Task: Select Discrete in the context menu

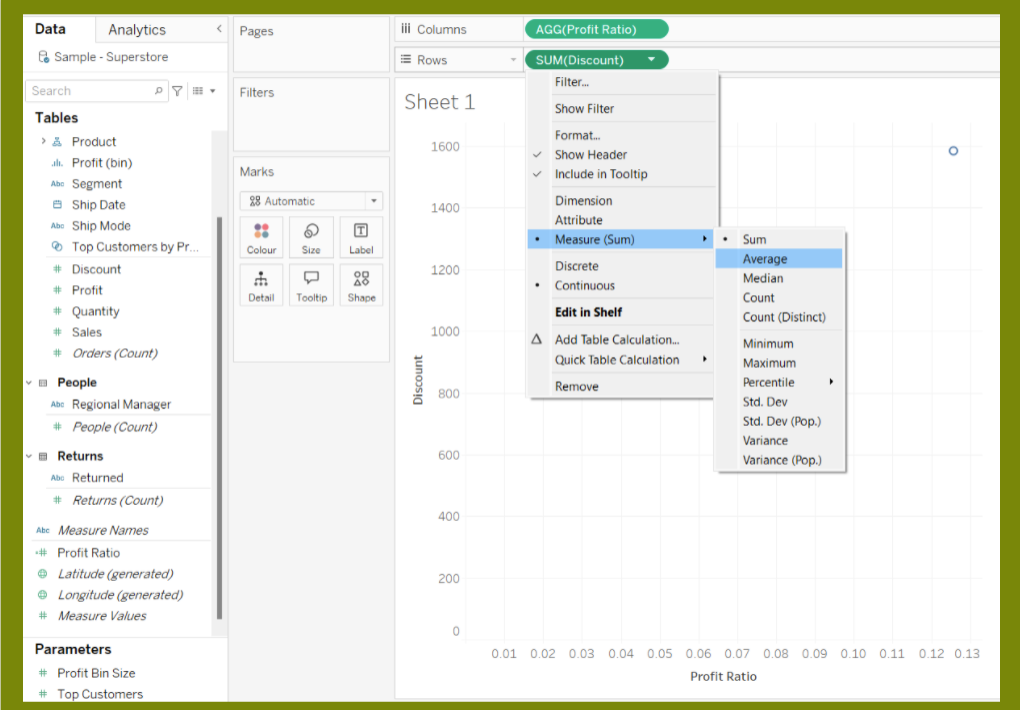Action: click(576, 266)
